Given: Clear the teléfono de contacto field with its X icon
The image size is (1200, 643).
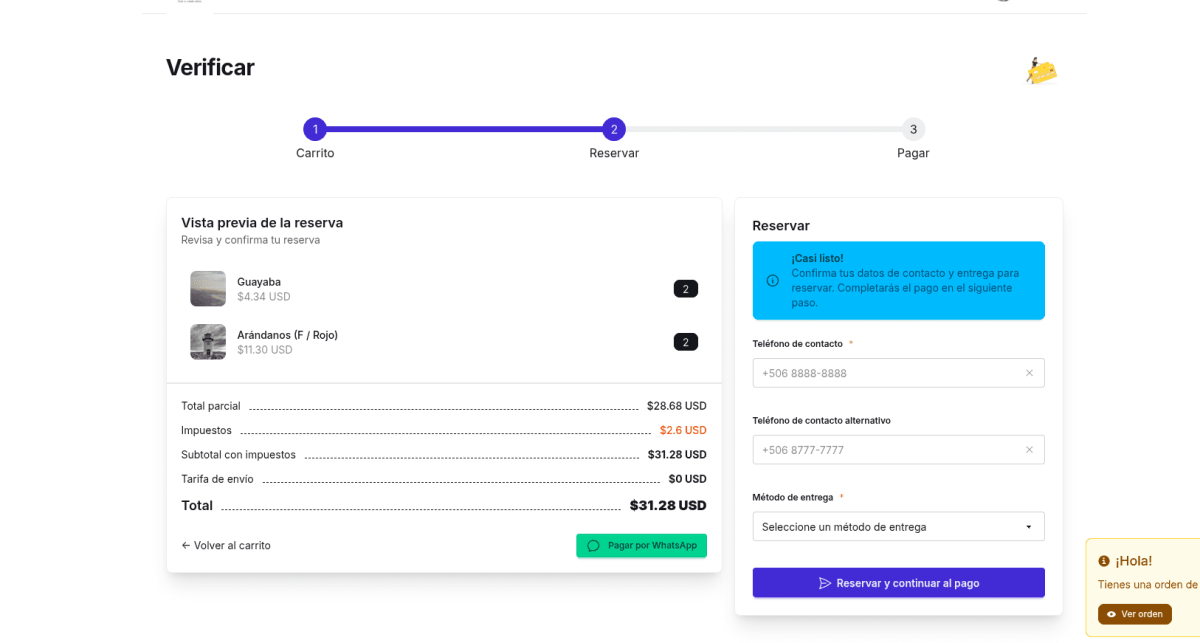Looking at the screenshot, I should pyautogui.click(x=1029, y=372).
